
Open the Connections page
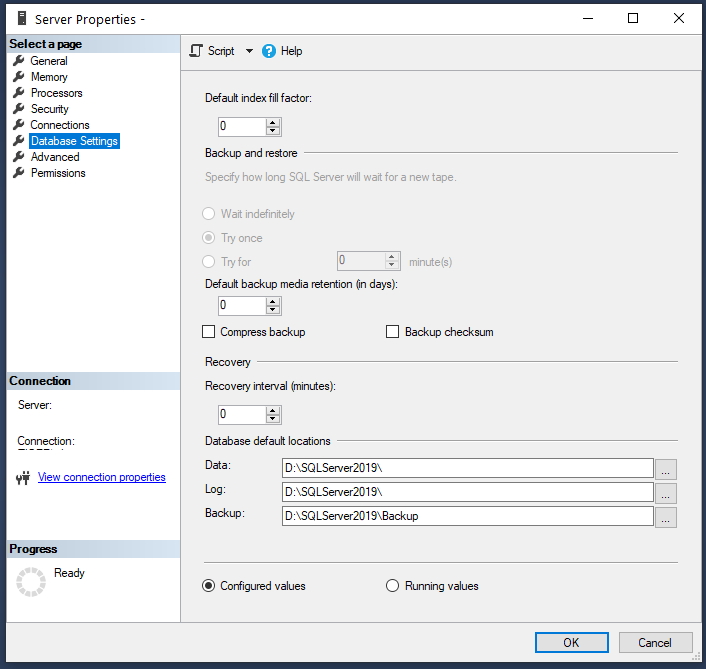(60, 125)
